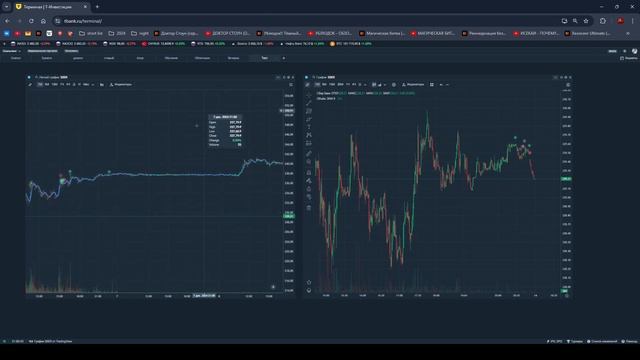Open a new browser tab
The image size is (640, 360).
tap(97, 7)
